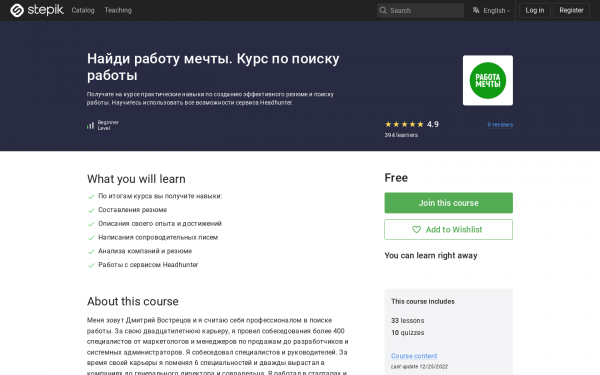Viewport: 600px width, 375px height.
Task: Click the Составления резюме list item text
Action: 132,210
